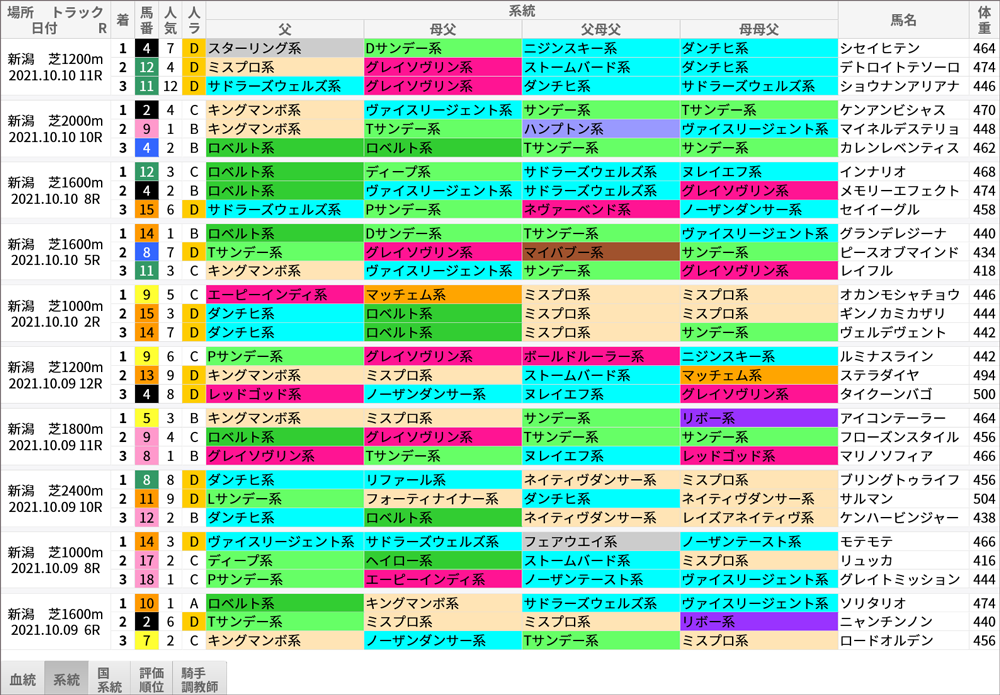The image size is (1000, 695).
Task: Click the 2021.10.10 11R race label
Action: (56, 74)
